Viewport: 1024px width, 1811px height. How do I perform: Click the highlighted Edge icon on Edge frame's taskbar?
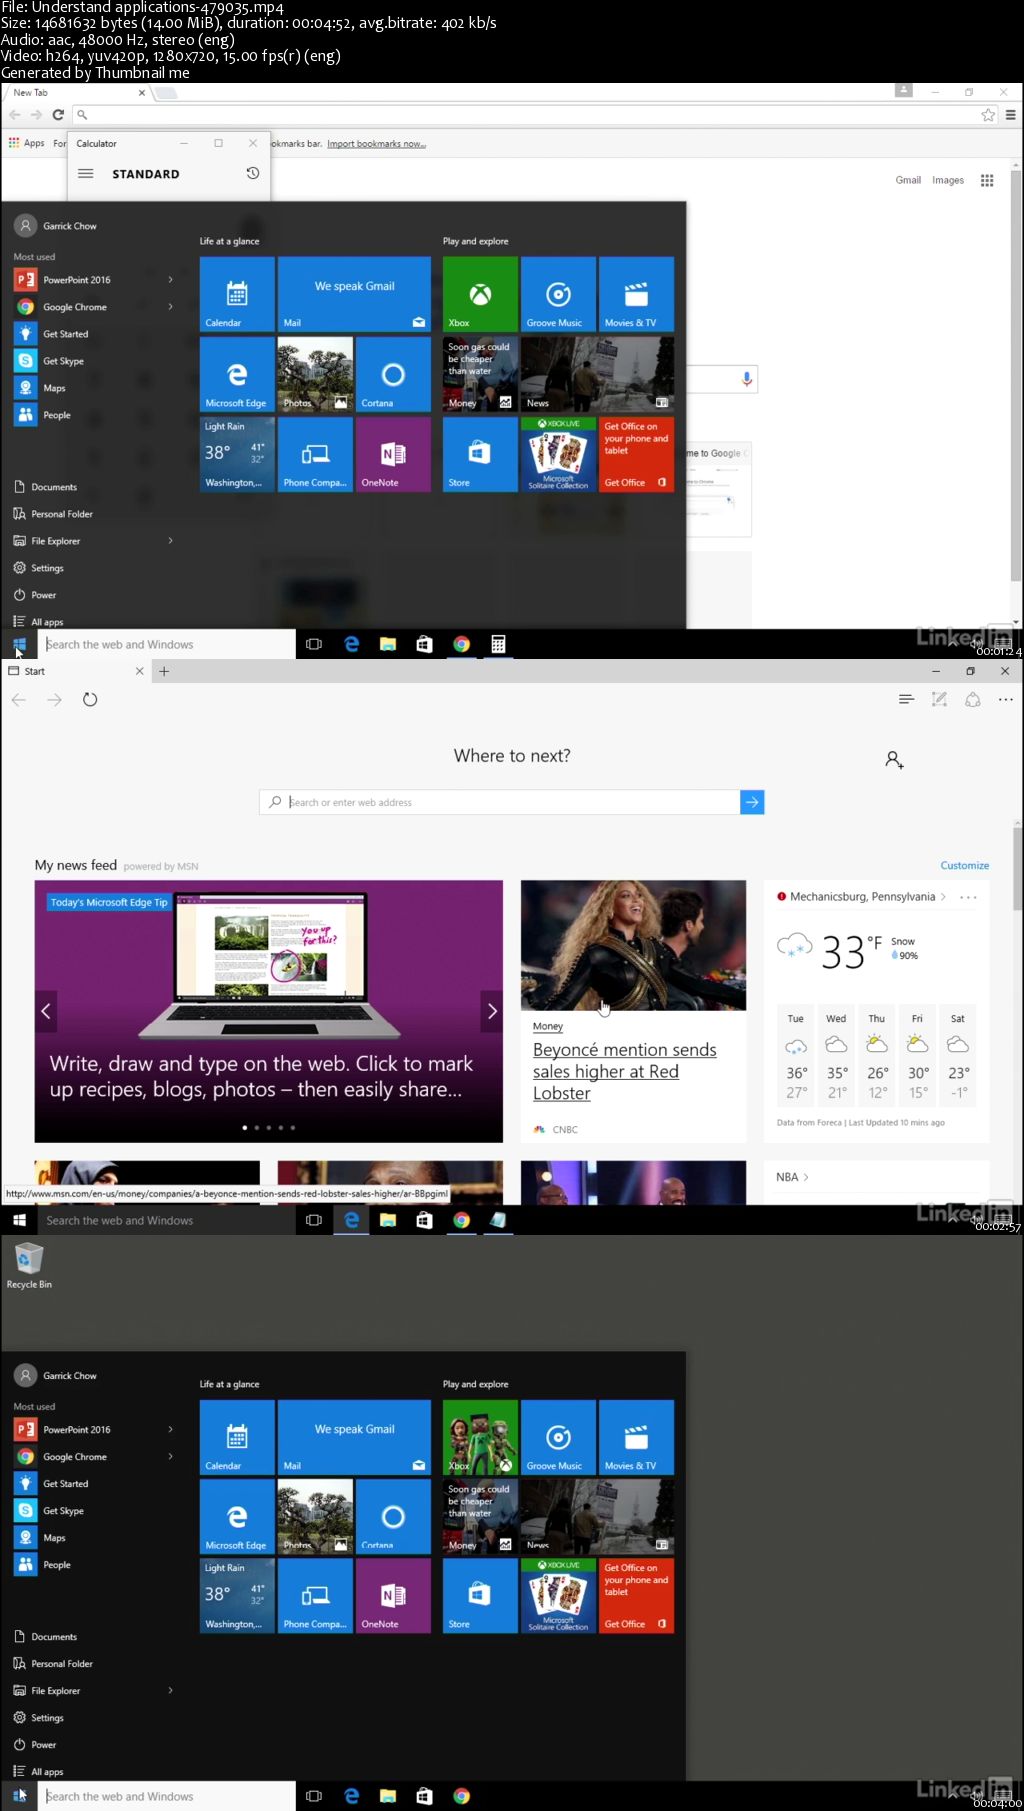pyautogui.click(x=351, y=1220)
